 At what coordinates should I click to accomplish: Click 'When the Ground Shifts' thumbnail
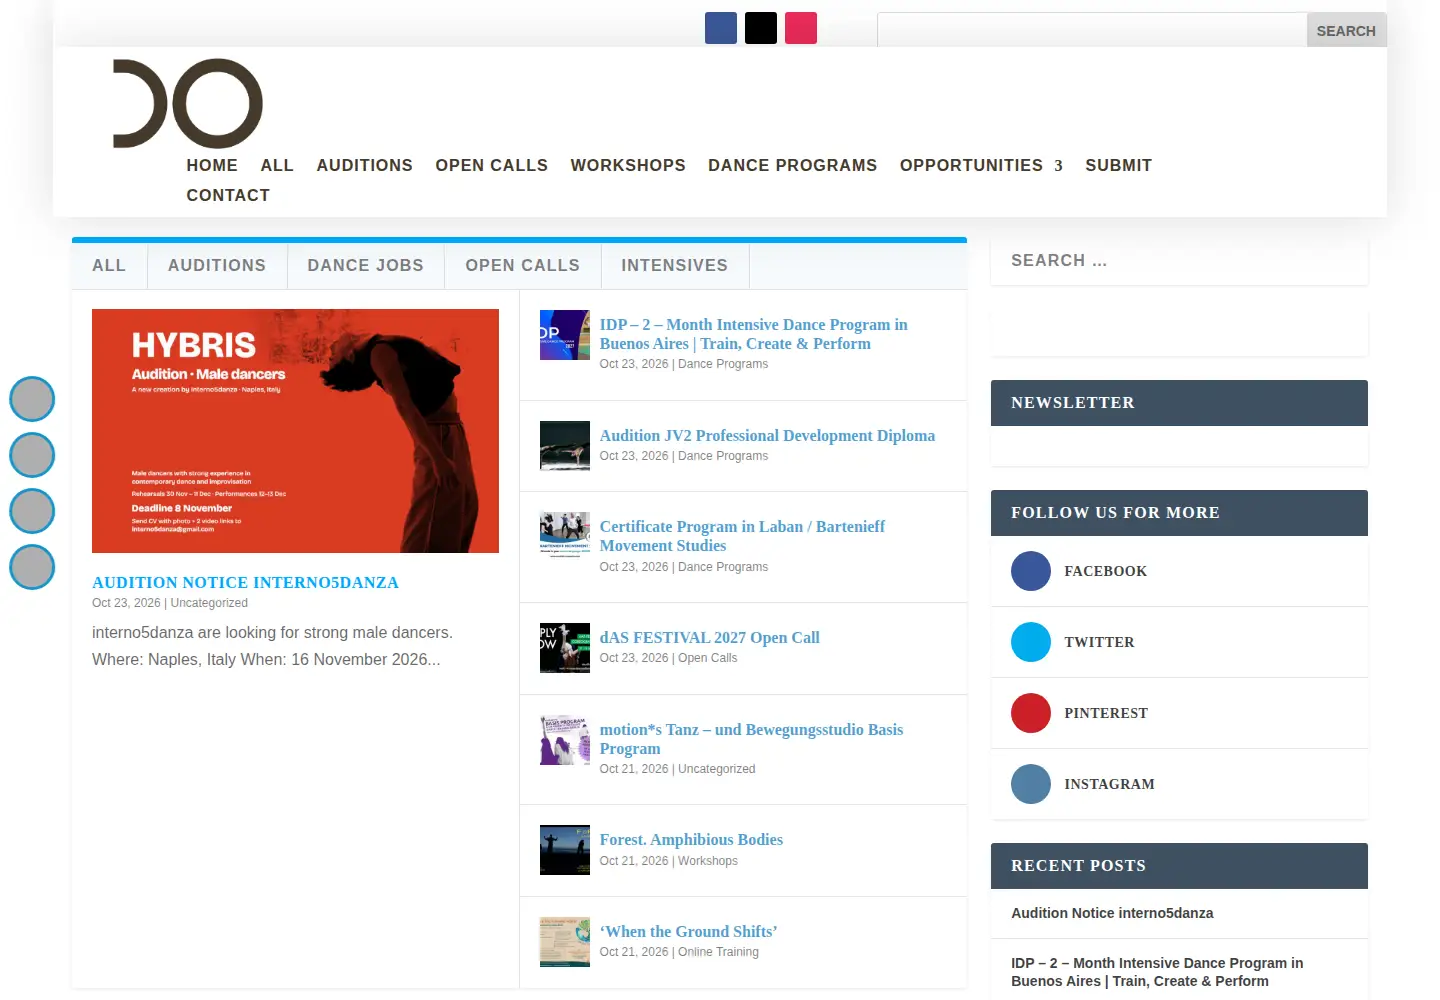click(x=565, y=942)
